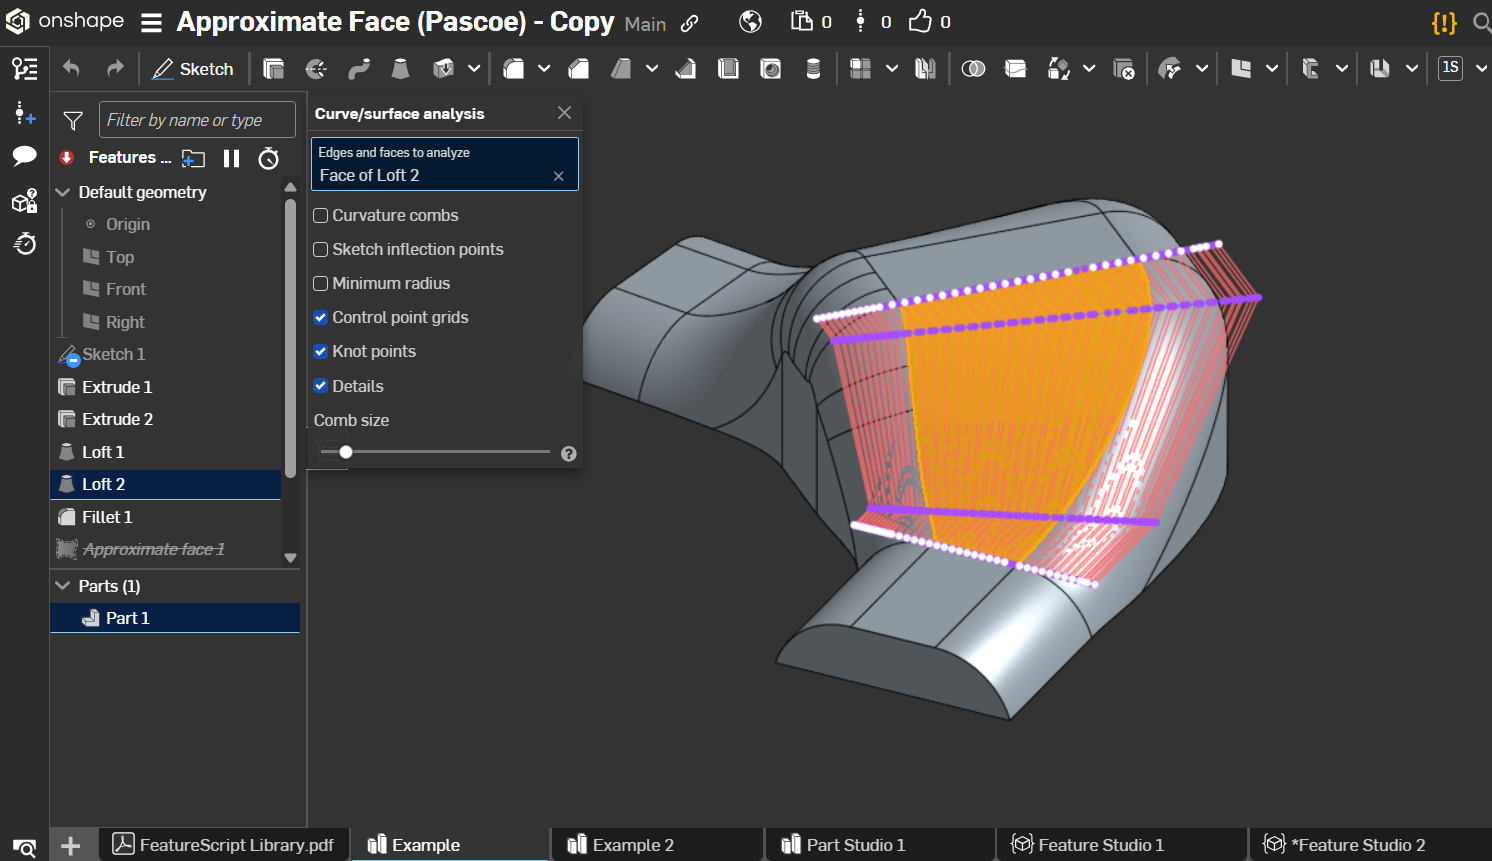Start a new Sketch

pyautogui.click(x=192, y=69)
